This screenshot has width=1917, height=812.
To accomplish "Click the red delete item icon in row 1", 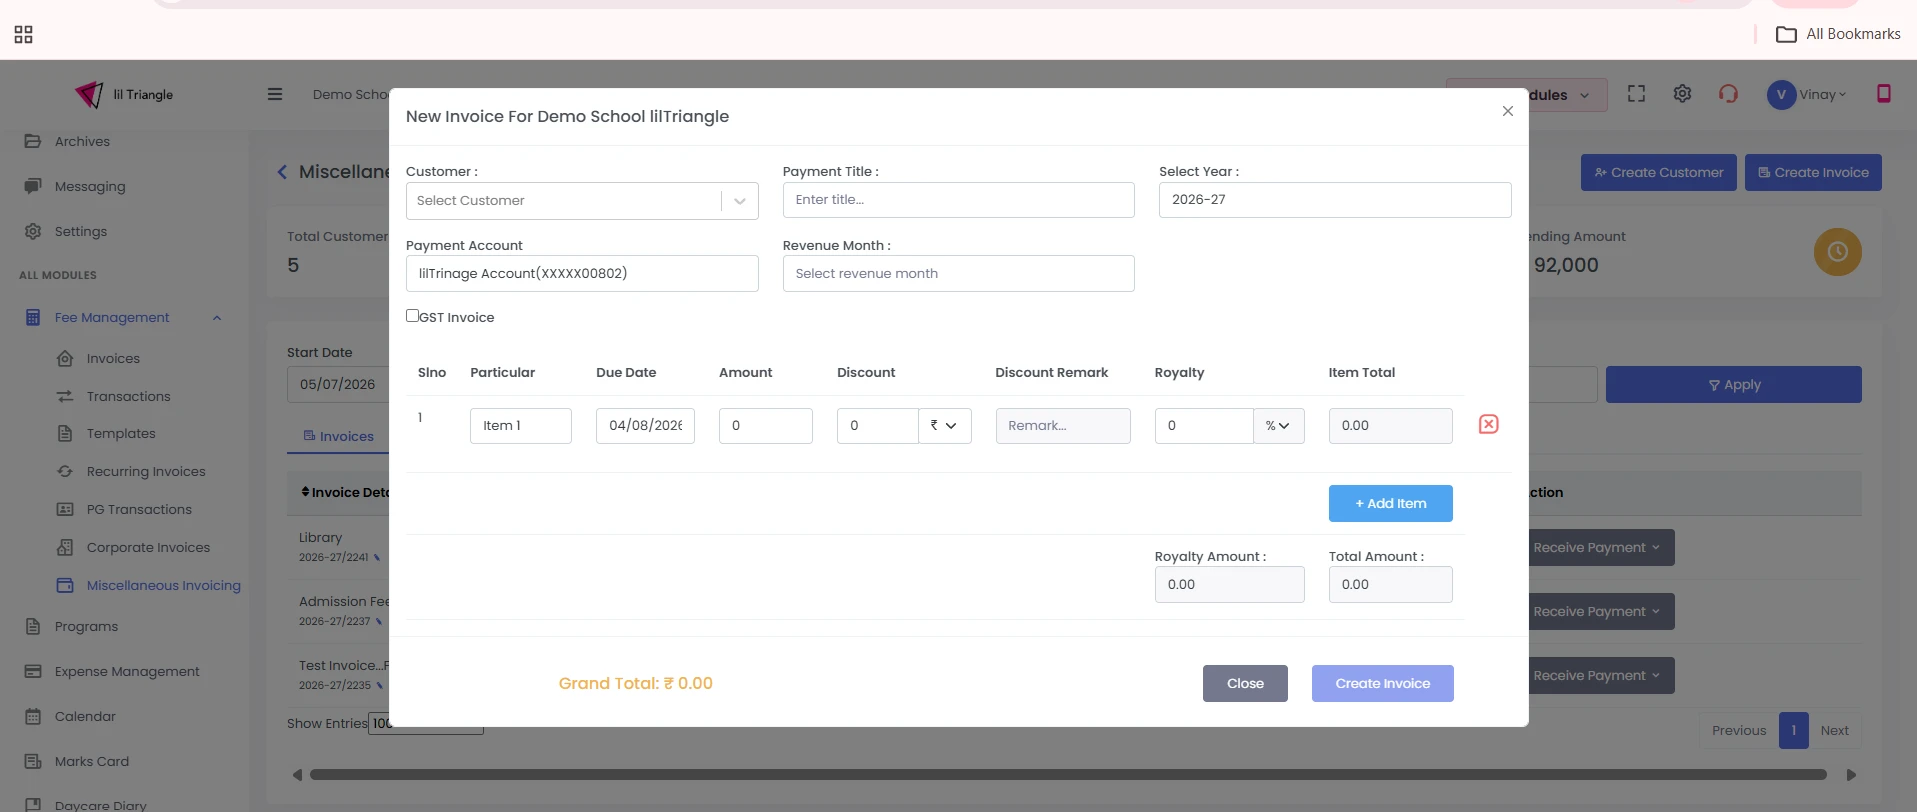I will pyautogui.click(x=1488, y=425).
